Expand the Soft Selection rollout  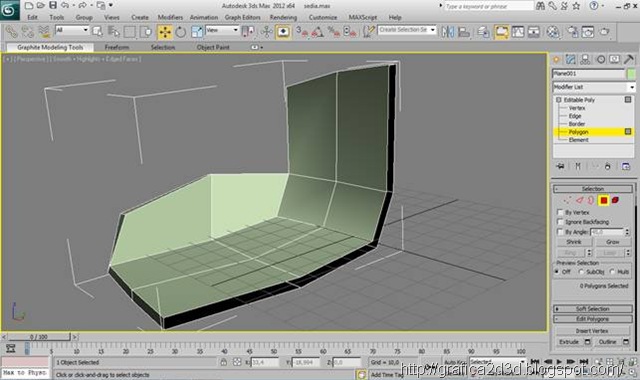pyautogui.click(x=593, y=309)
